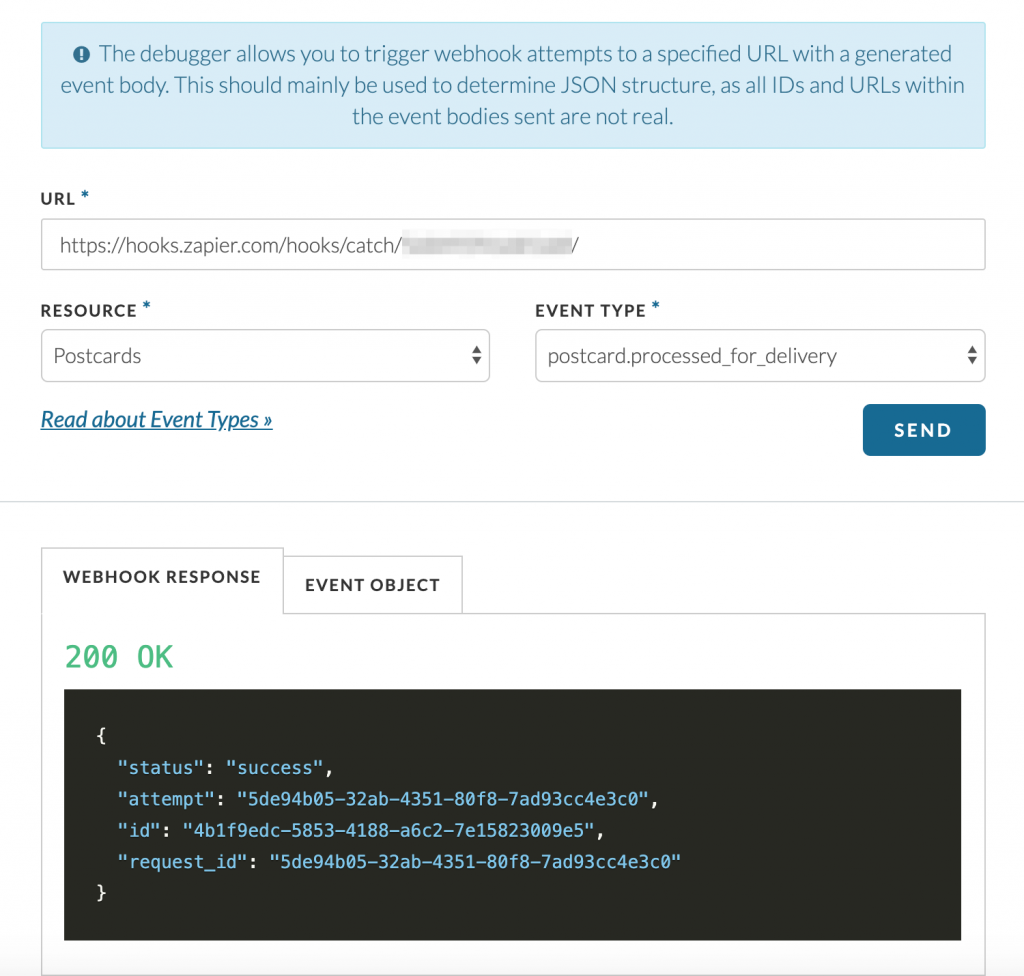Click the required asterisk beside EVENT TYPE
Viewport: 1024px width, 976px height.
(x=656, y=305)
